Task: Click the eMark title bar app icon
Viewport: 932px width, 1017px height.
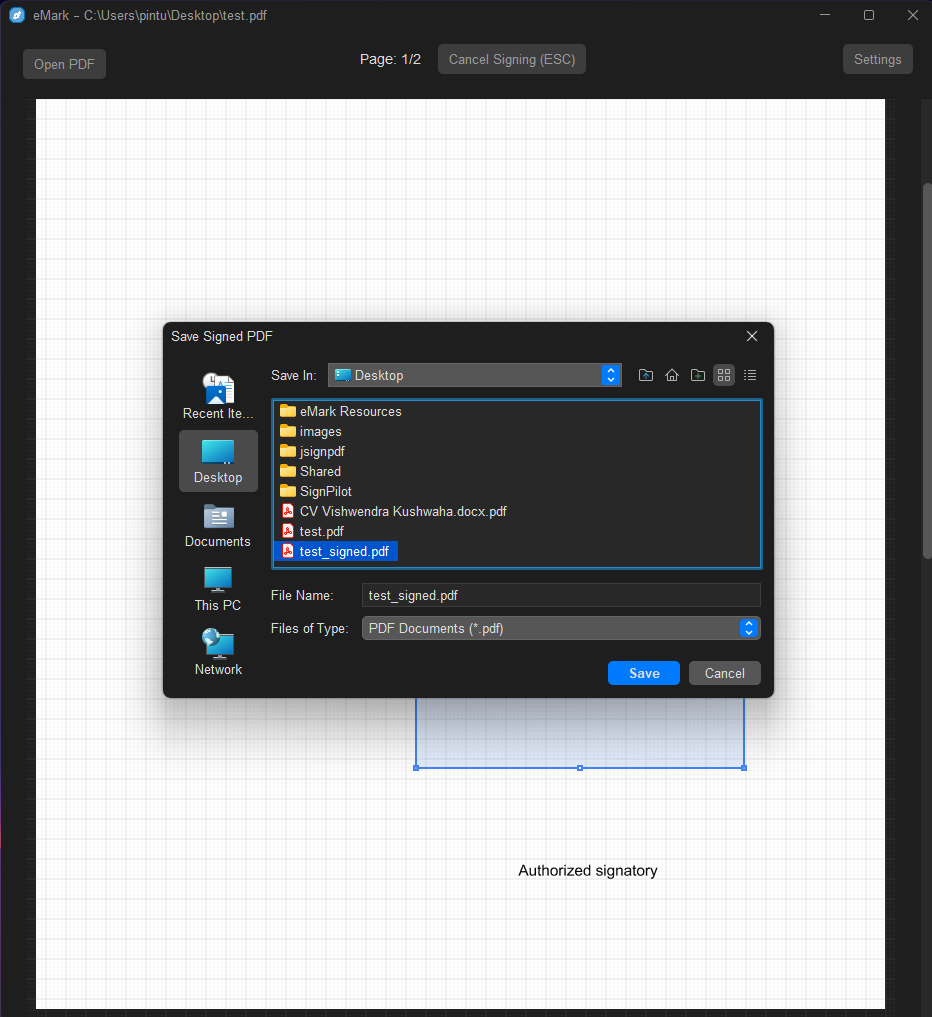Action: 17,15
